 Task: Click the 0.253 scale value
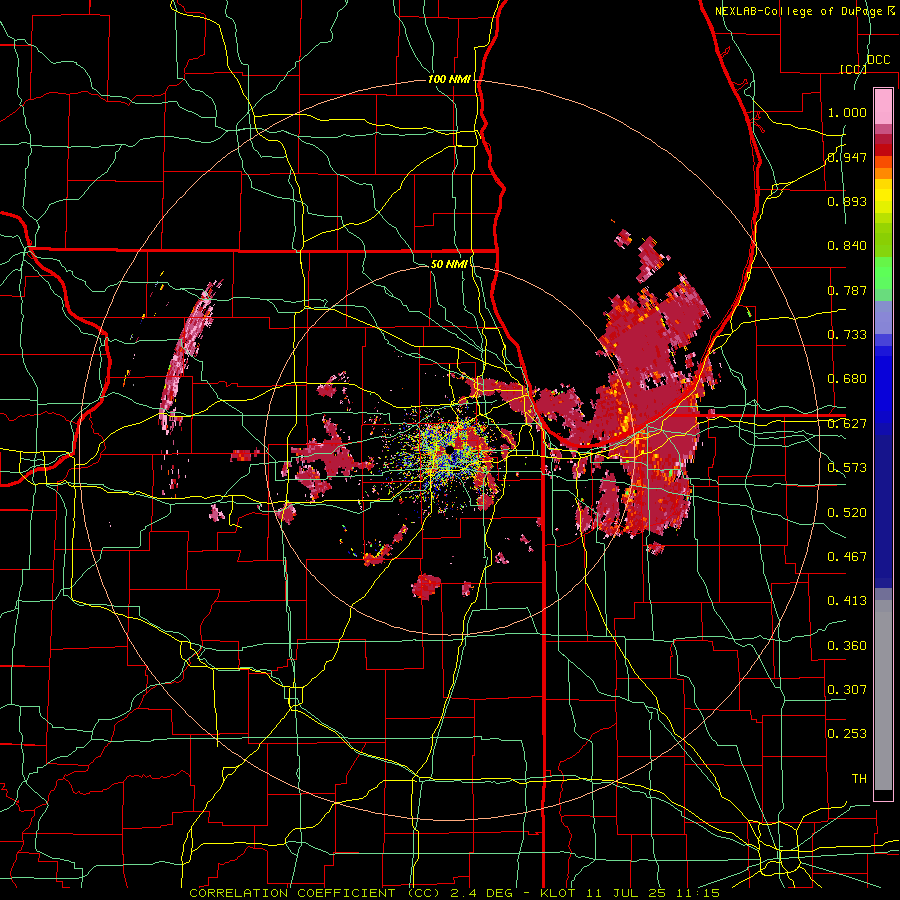[847, 734]
